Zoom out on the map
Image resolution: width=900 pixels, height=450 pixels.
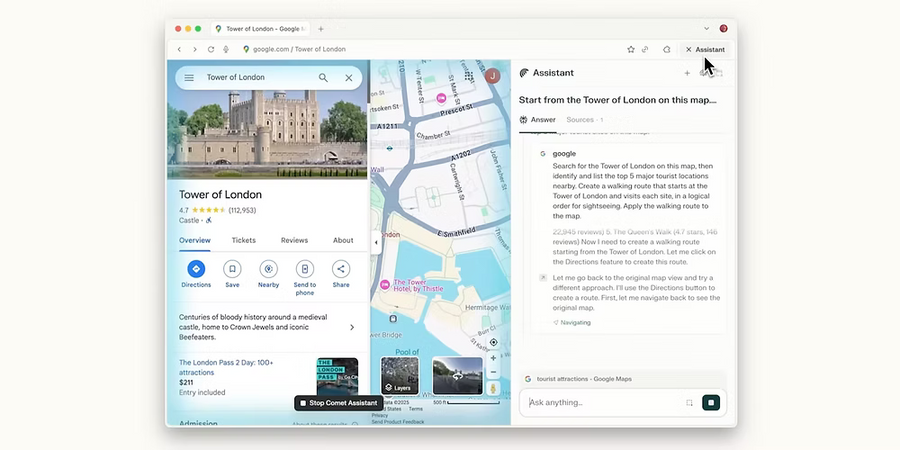tap(493, 372)
